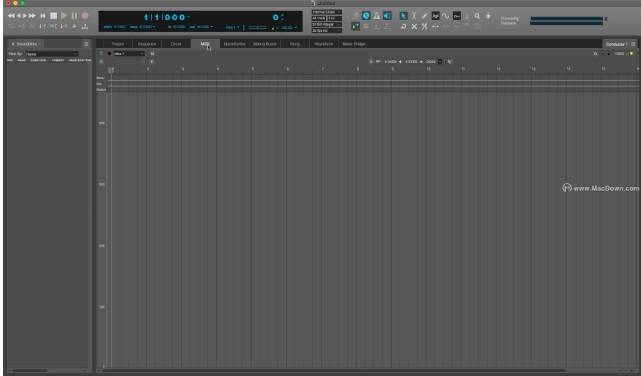Select the Scissors tool
The height and width of the screenshot is (376, 641).
(424, 27)
